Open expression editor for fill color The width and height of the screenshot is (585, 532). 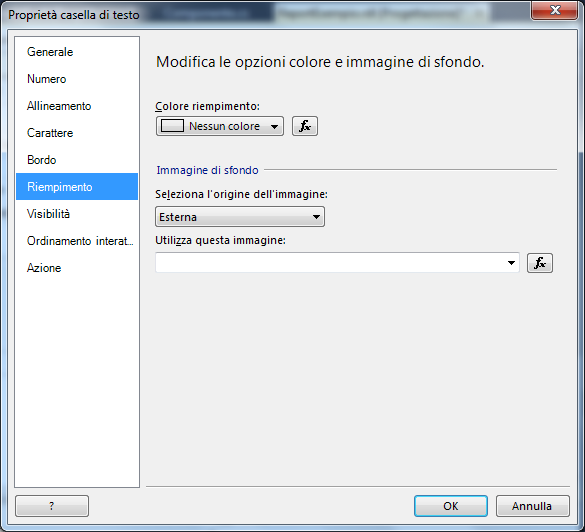[x=304, y=126]
